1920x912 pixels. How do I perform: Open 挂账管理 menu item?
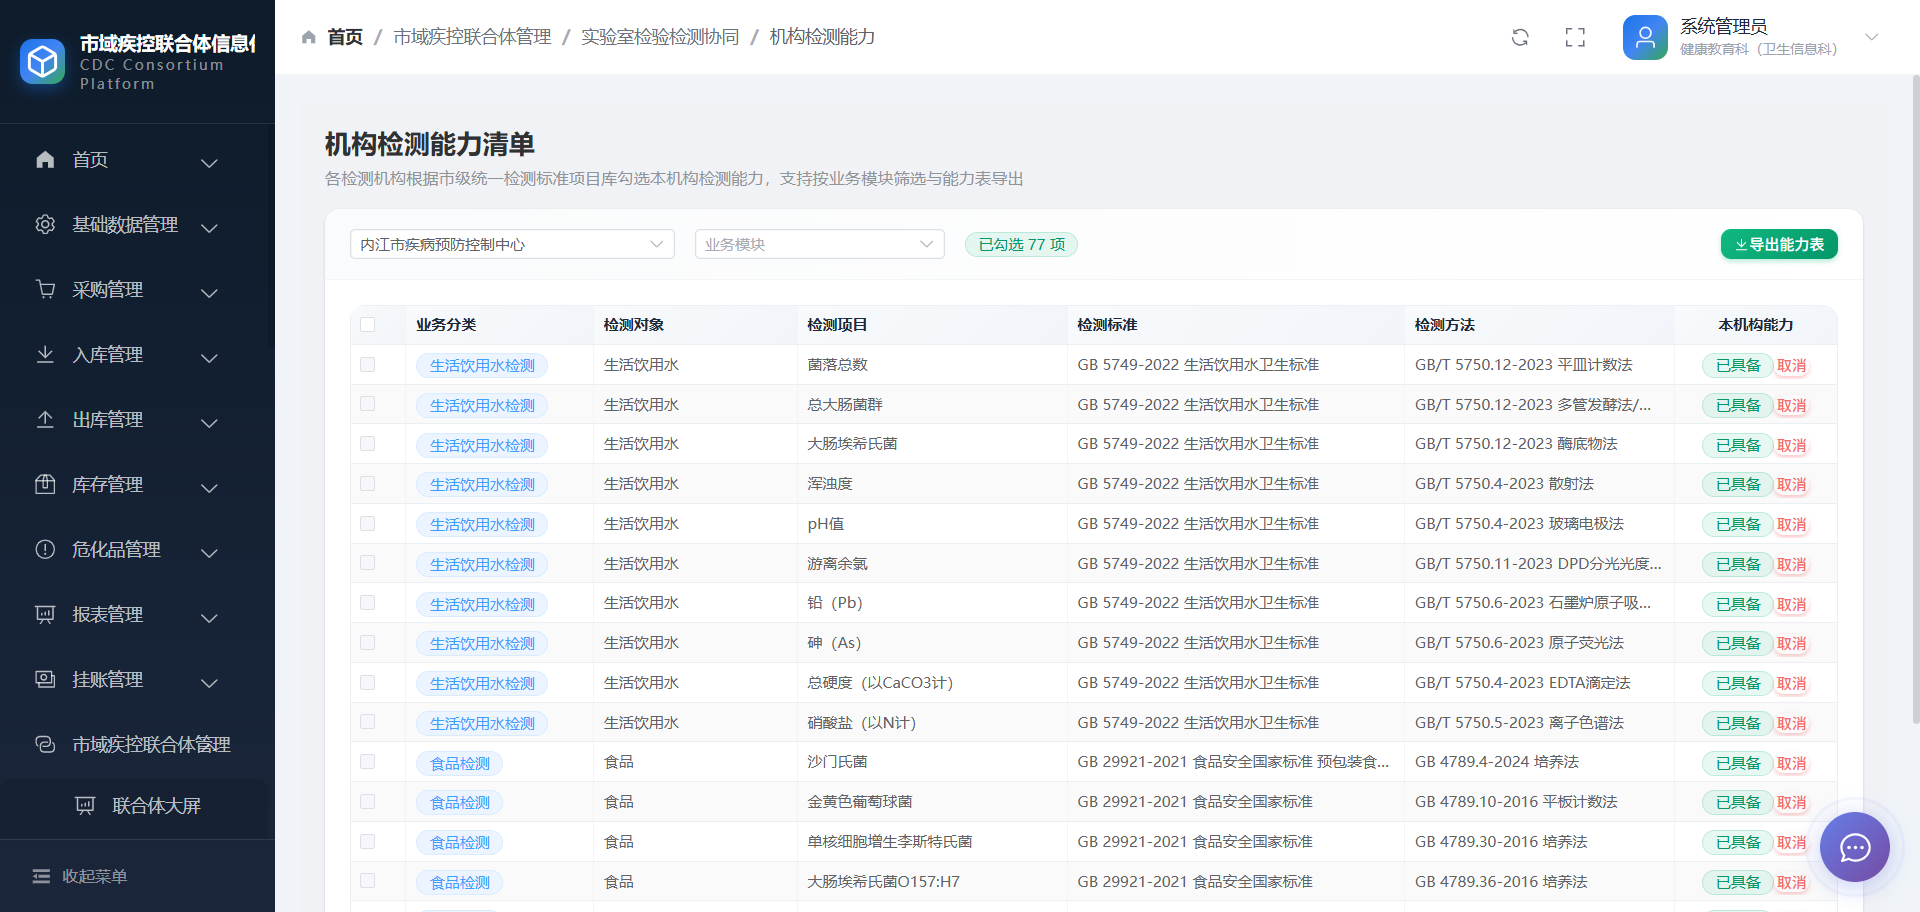click(x=137, y=680)
